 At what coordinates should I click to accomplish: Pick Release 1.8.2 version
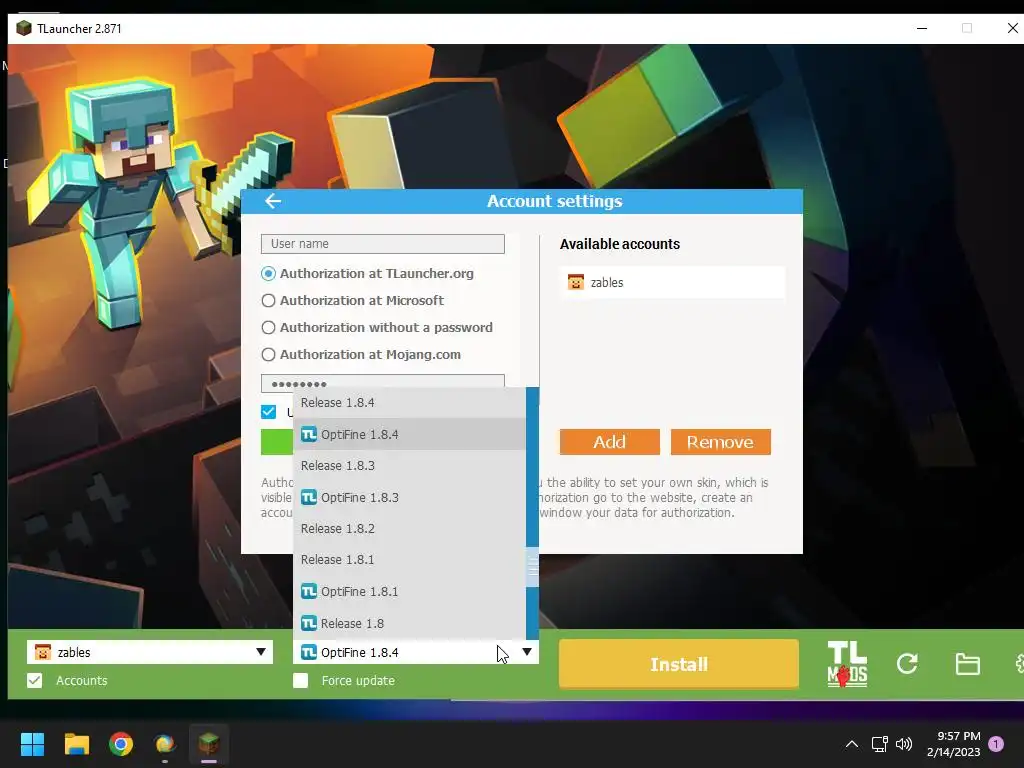click(x=409, y=528)
